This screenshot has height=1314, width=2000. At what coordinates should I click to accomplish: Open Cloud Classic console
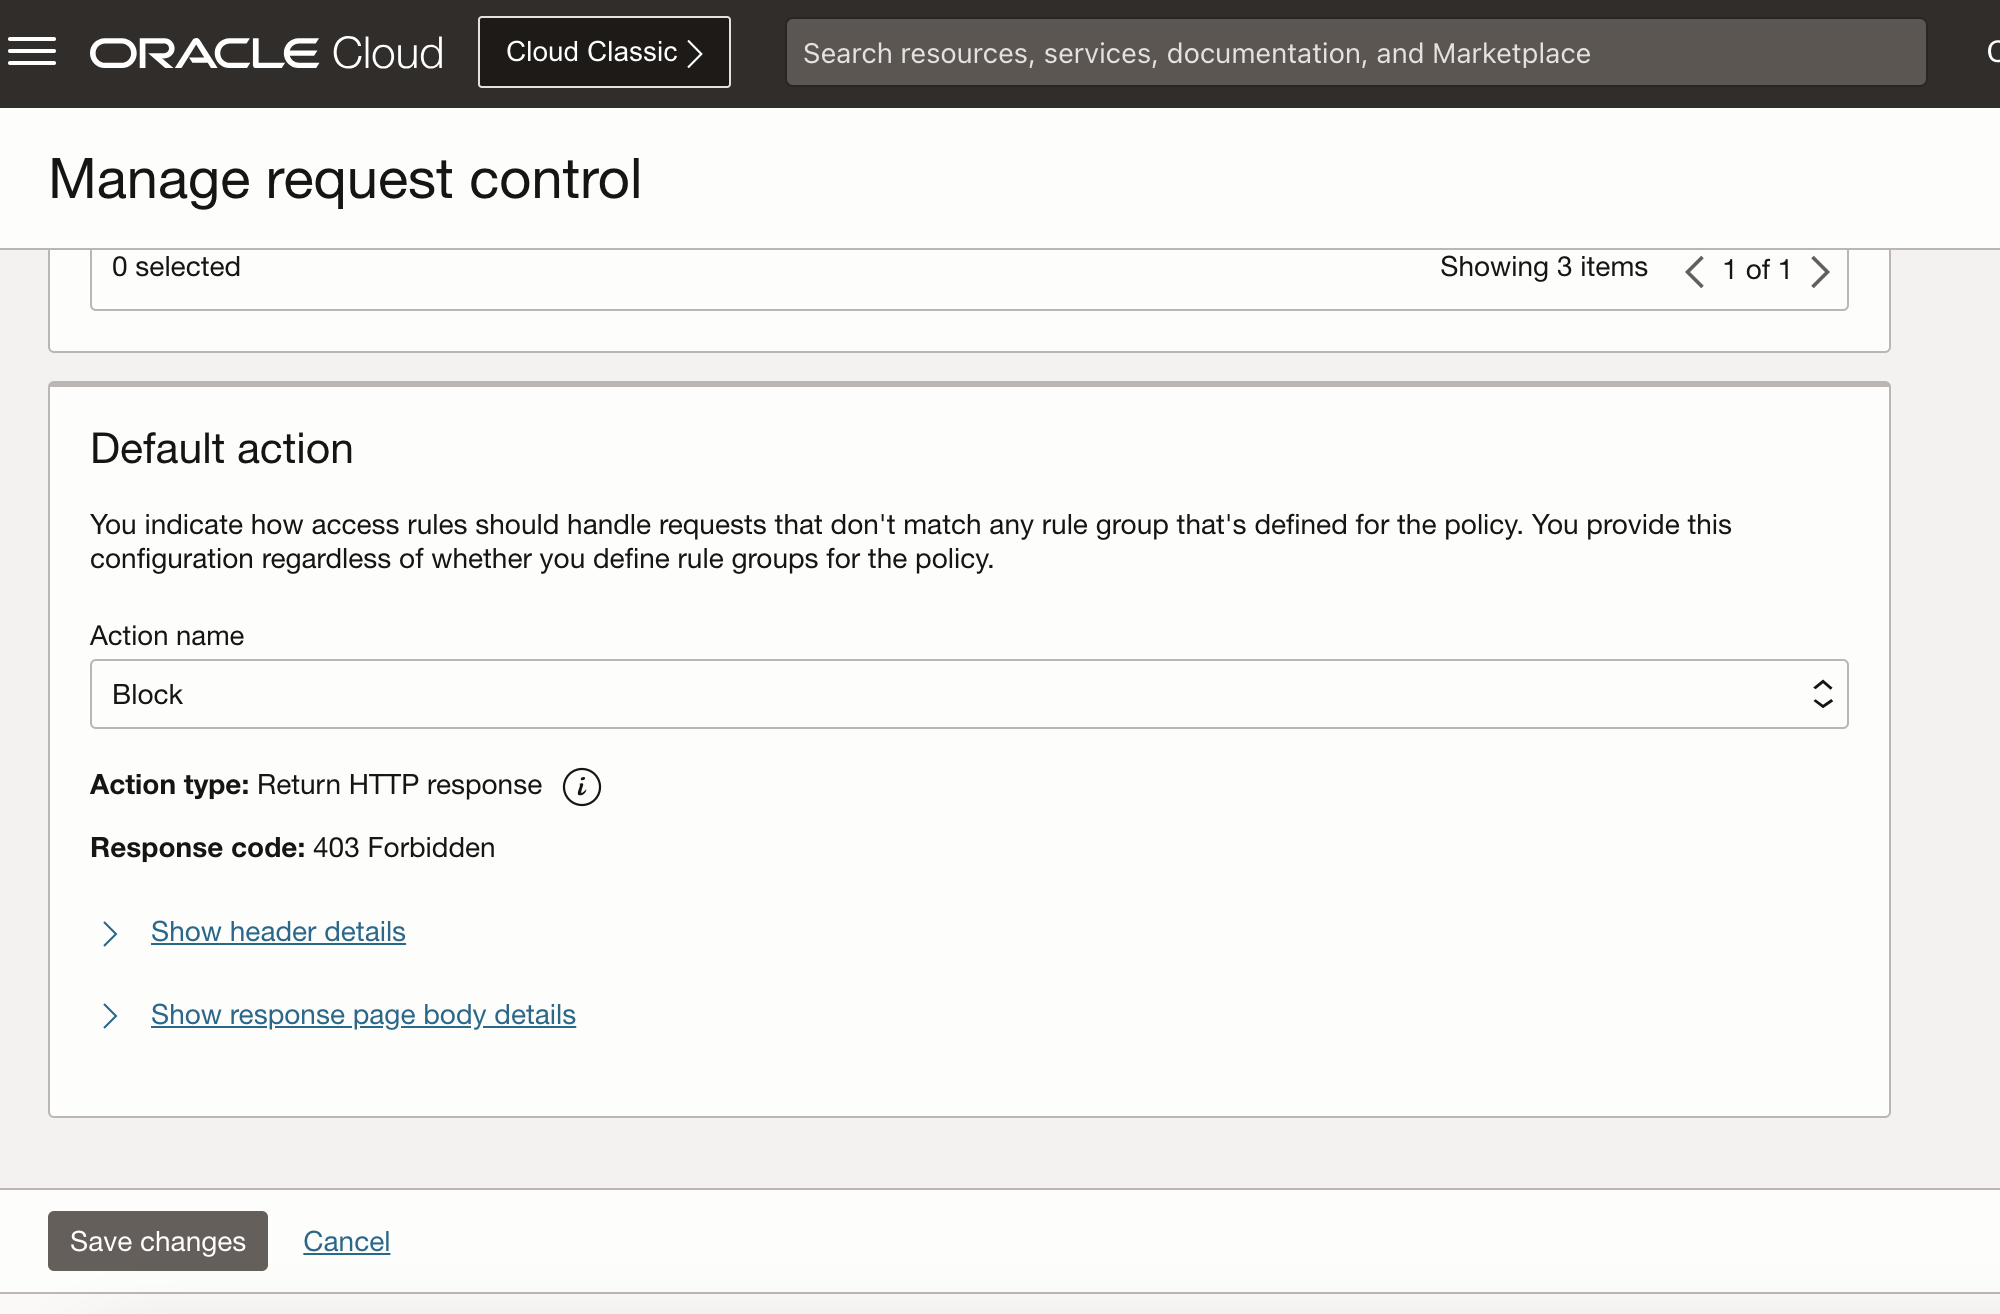pyautogui.click(x=592, y=52)
